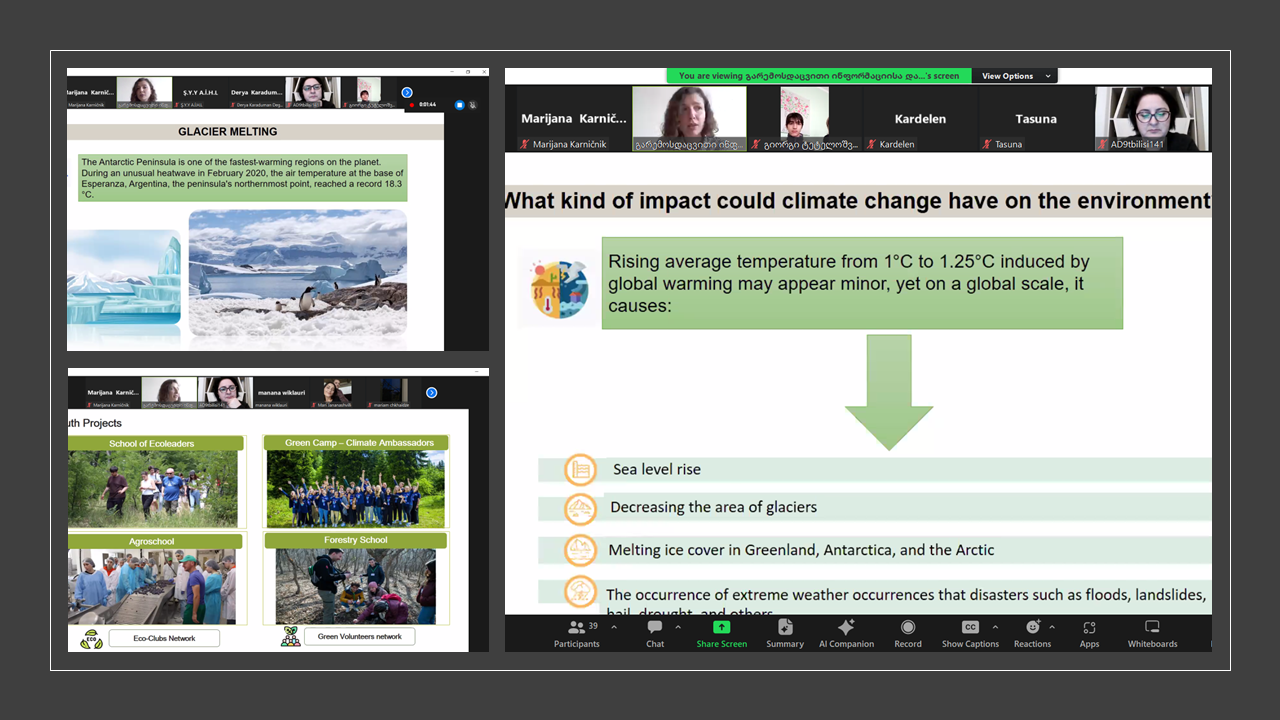
Task: Click the ECO recycling icon near Eco-Clubs Network
Action: [91, 639]
